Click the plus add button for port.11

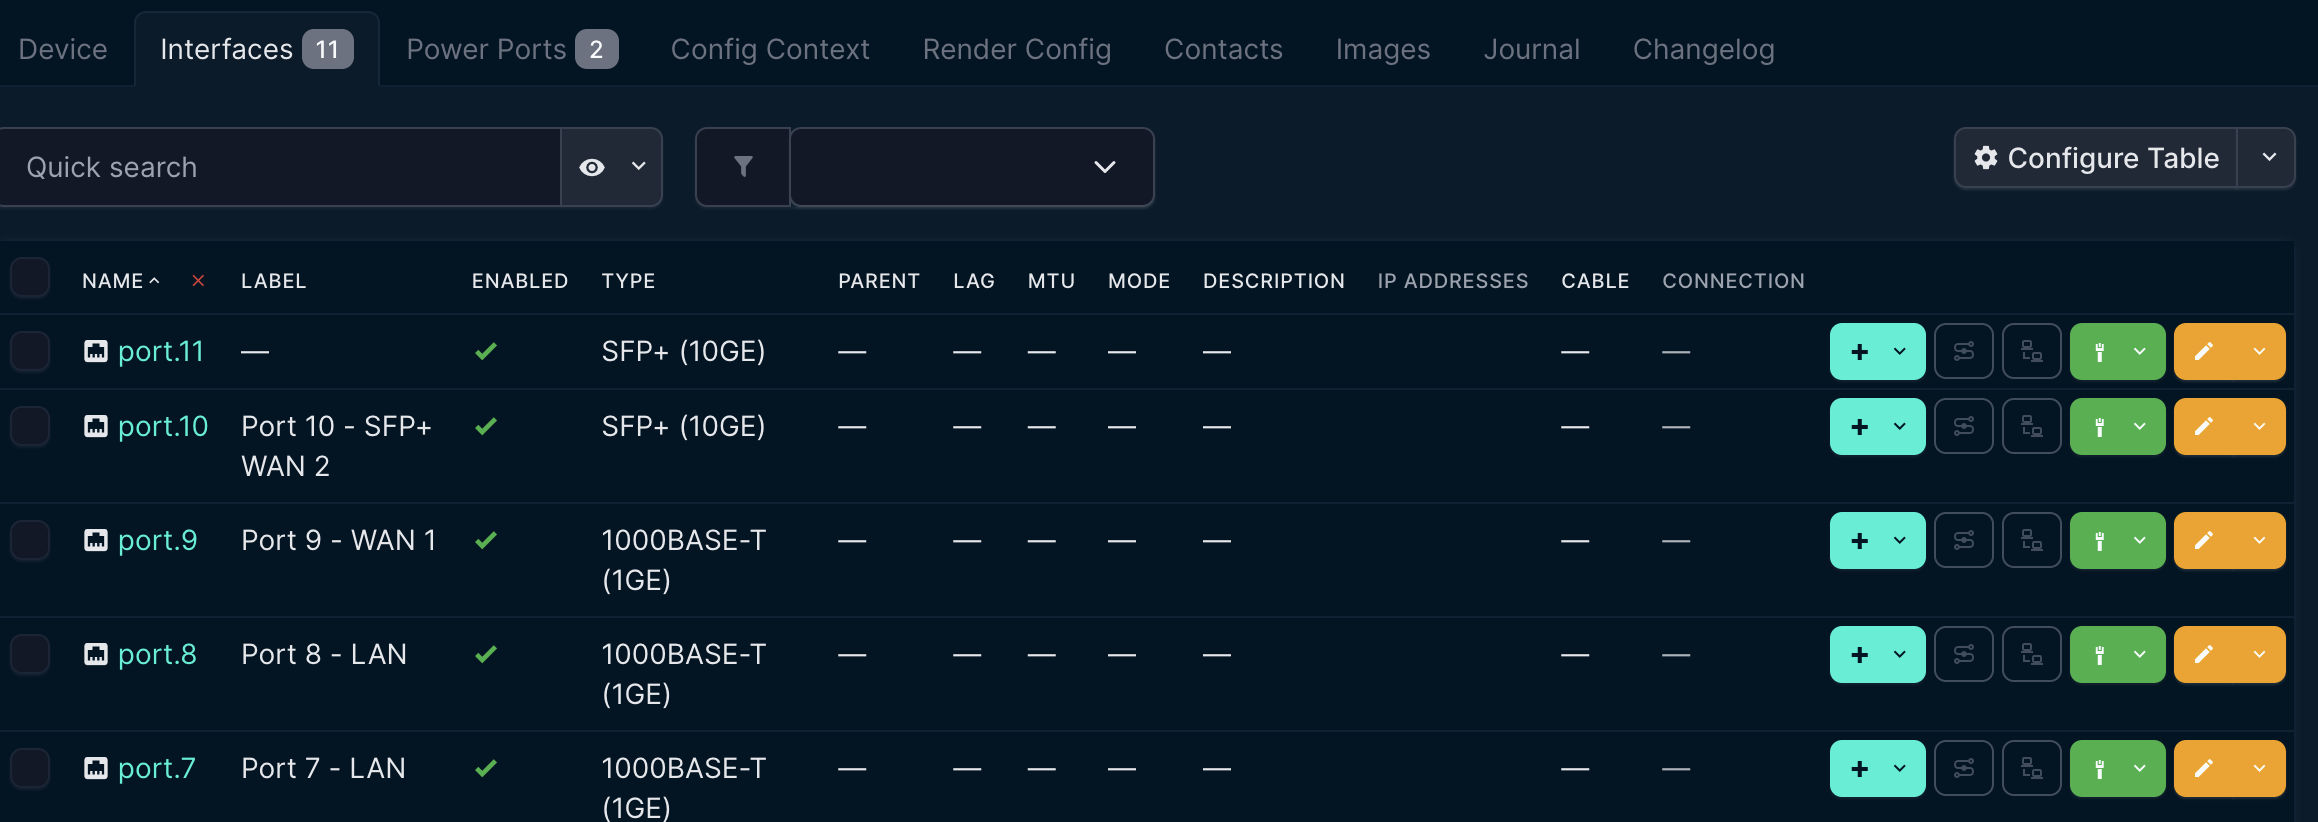[x=1859, y=352]
